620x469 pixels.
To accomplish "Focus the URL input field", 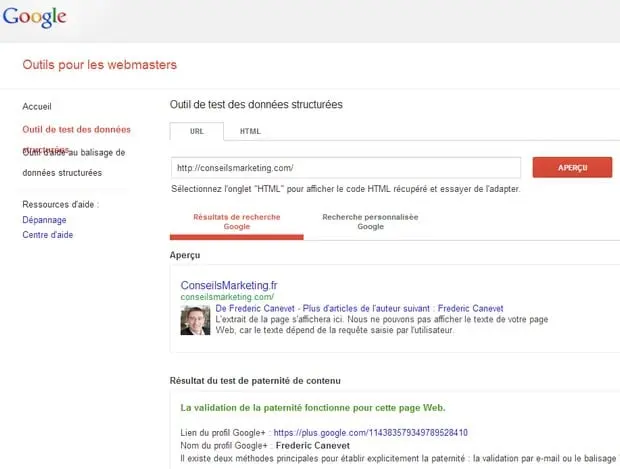I will (x=346, y=168).
